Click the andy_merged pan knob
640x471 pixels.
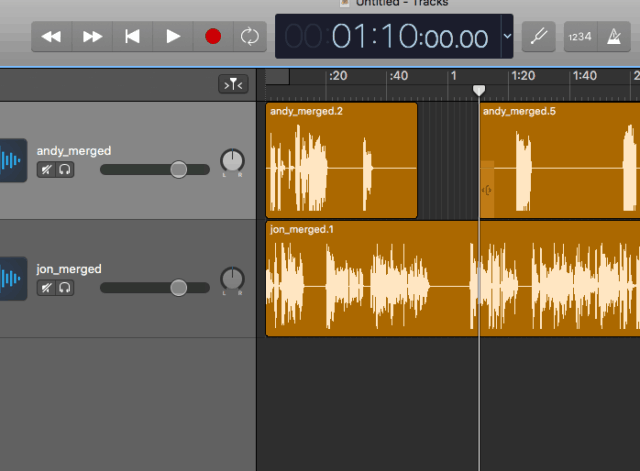(232, 160)
